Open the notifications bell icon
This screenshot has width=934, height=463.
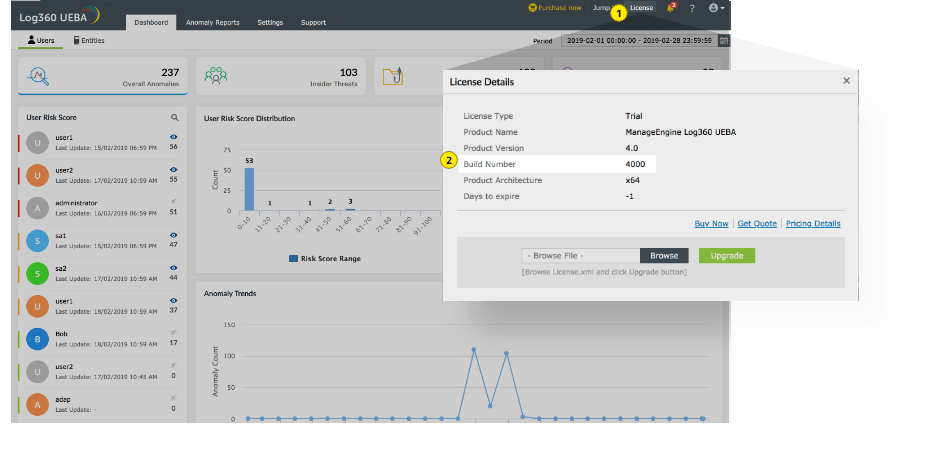coord(671,8)
